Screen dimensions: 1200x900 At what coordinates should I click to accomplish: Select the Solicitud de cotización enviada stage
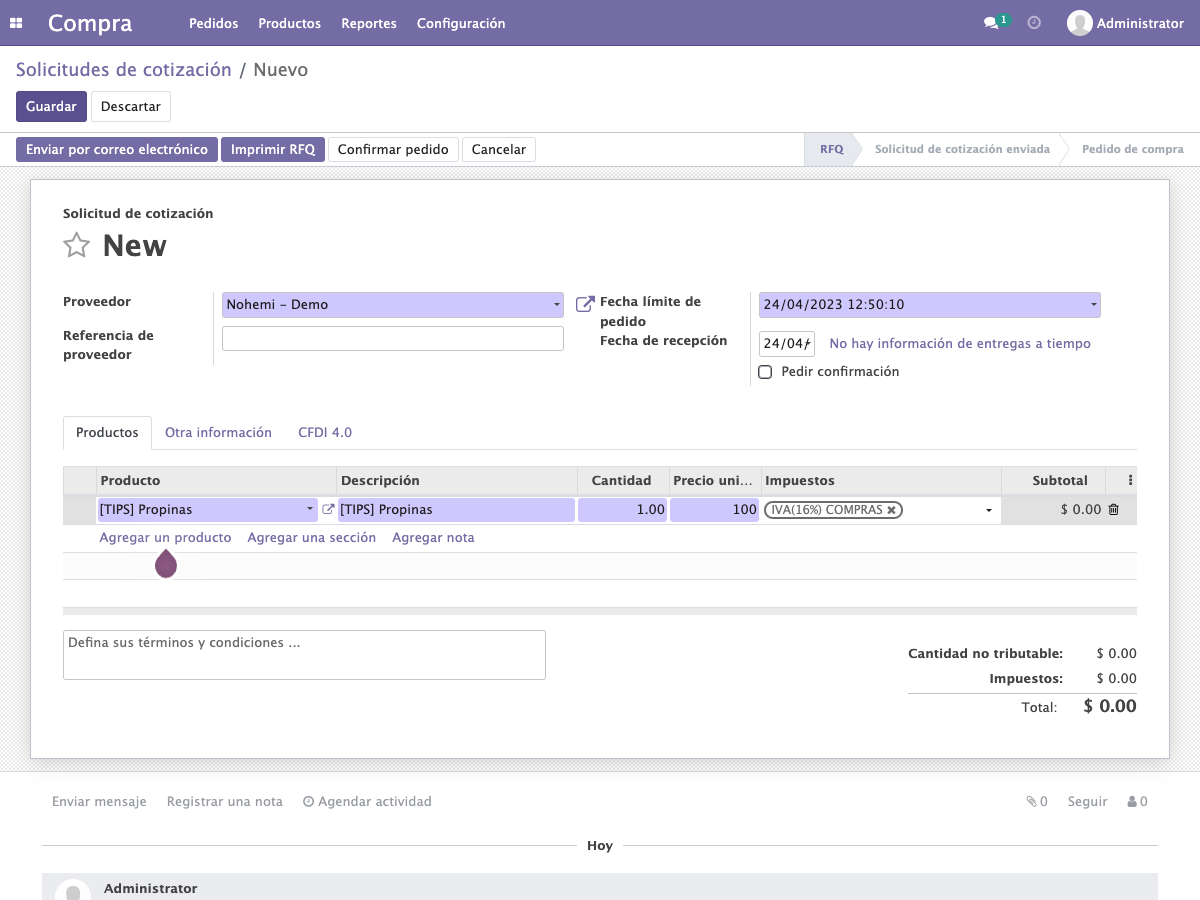click(x=962, y=150)
